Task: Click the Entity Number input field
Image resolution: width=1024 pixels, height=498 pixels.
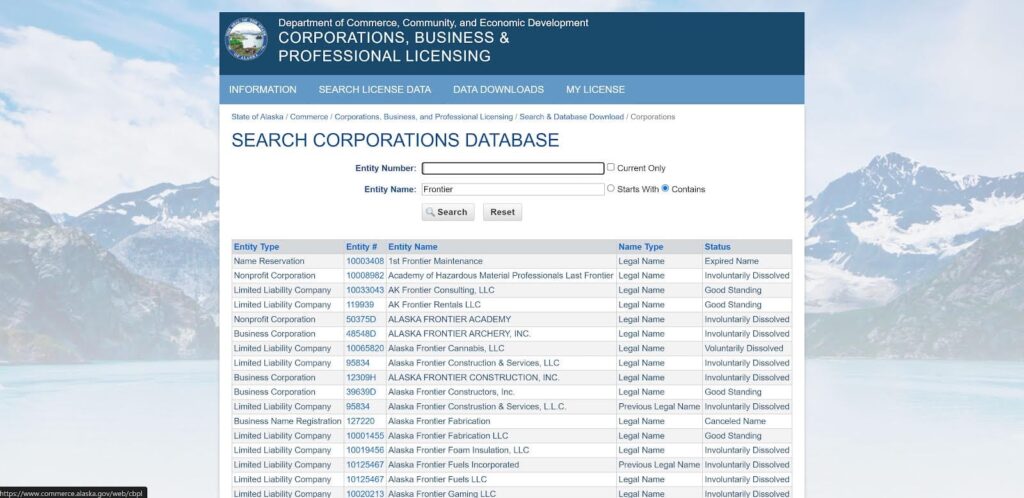Action: [512, 168]
